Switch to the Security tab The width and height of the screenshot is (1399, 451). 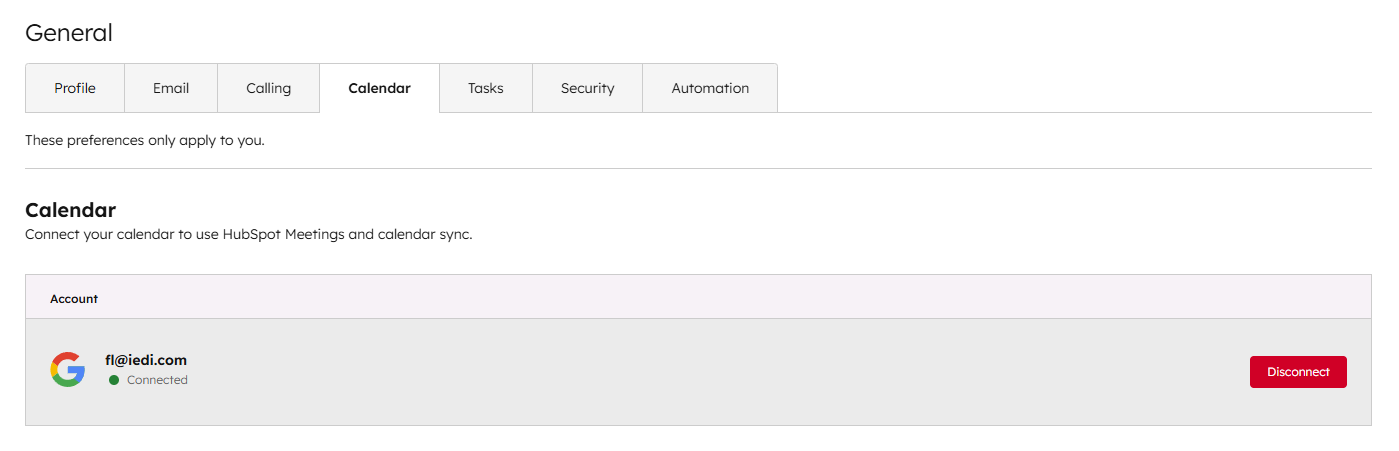[x=587, y=88]
